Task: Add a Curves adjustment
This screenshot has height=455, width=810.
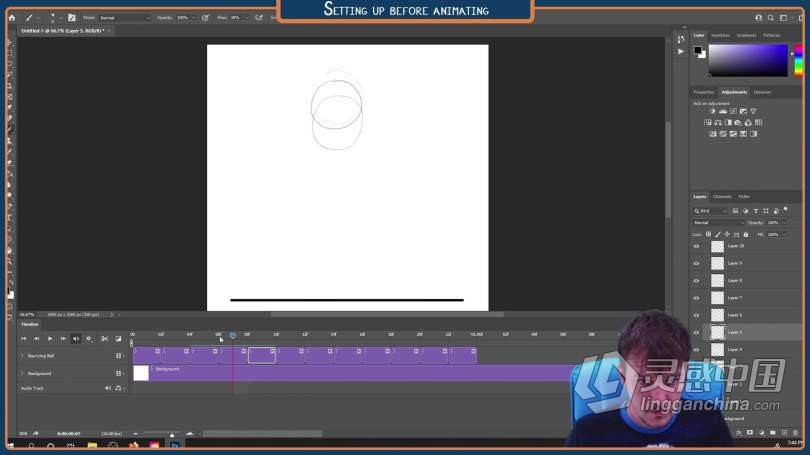Action: coord(733,112)
